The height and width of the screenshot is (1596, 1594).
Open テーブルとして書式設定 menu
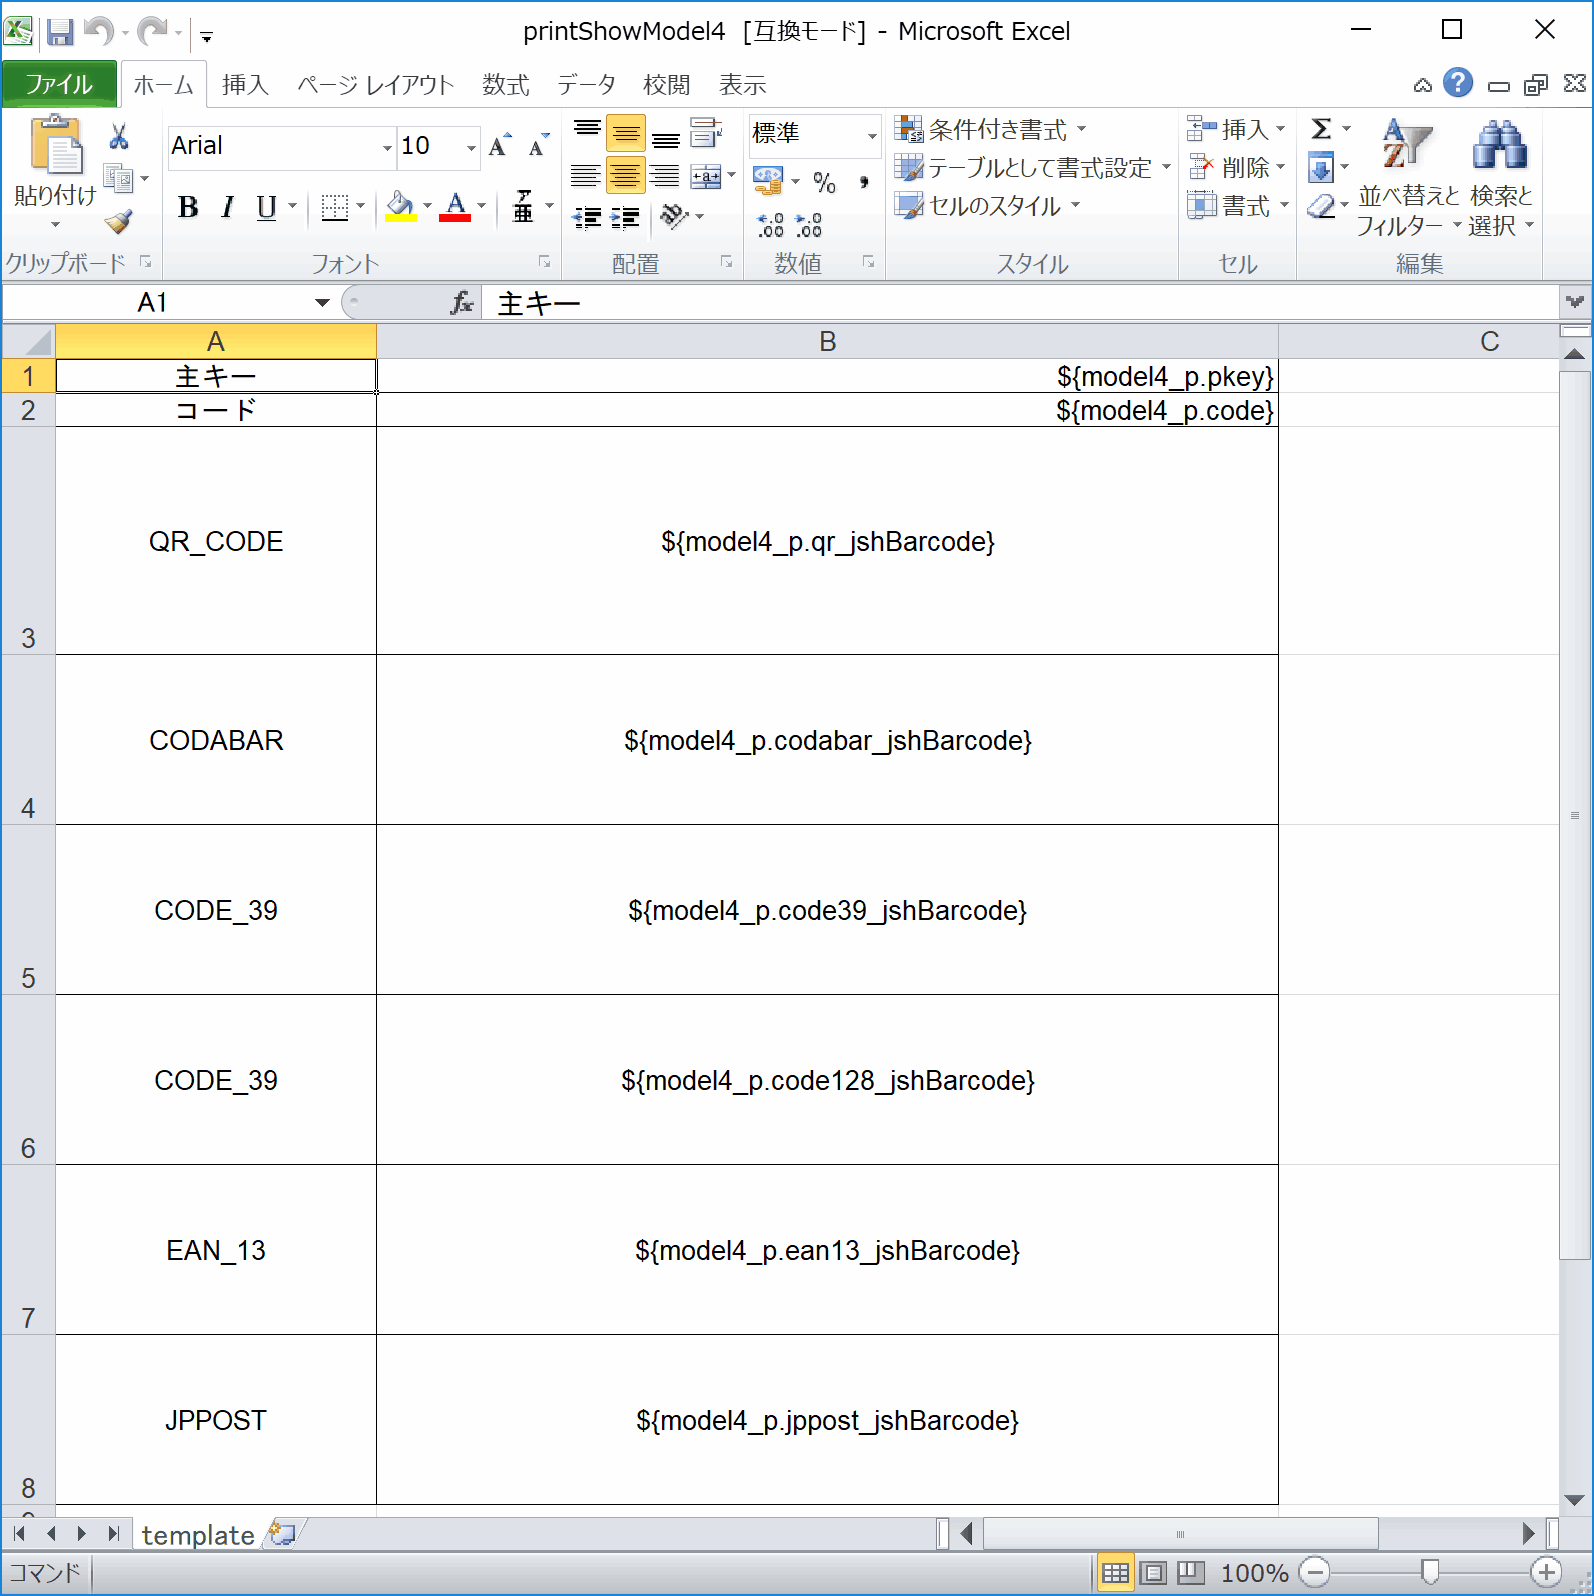(1033, 168)
